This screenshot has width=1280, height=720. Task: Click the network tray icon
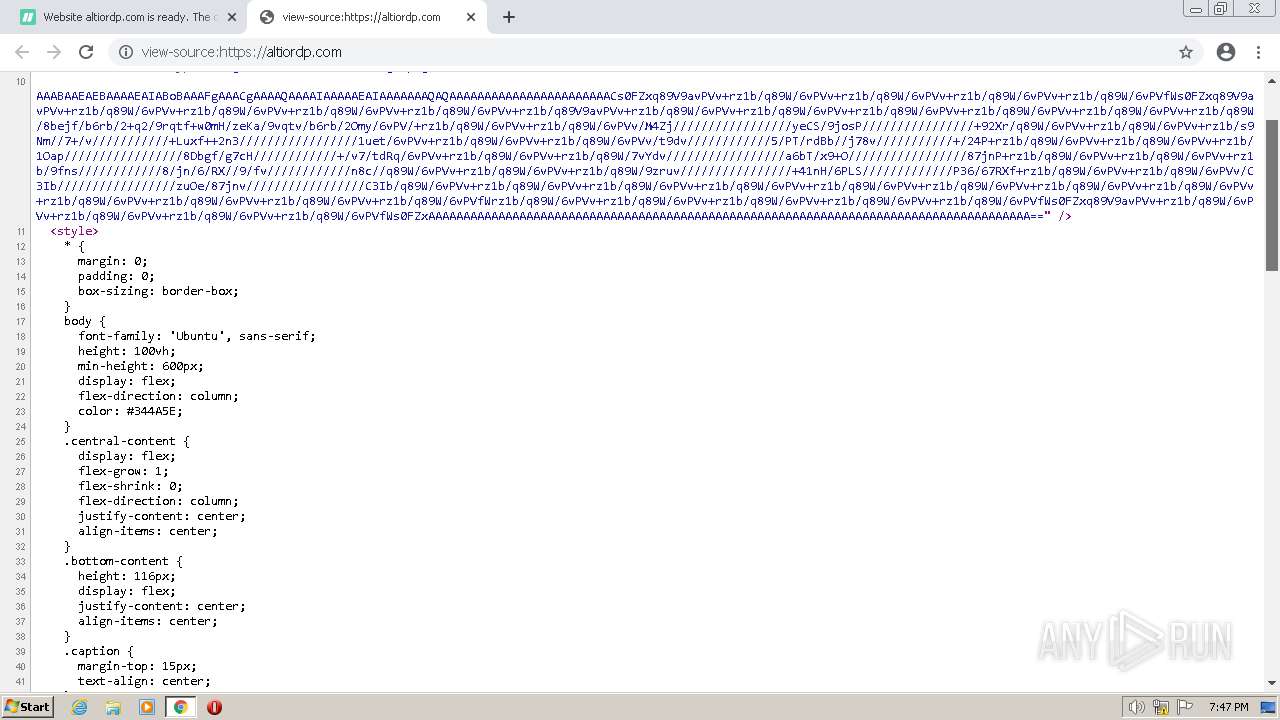[1161, 707]
